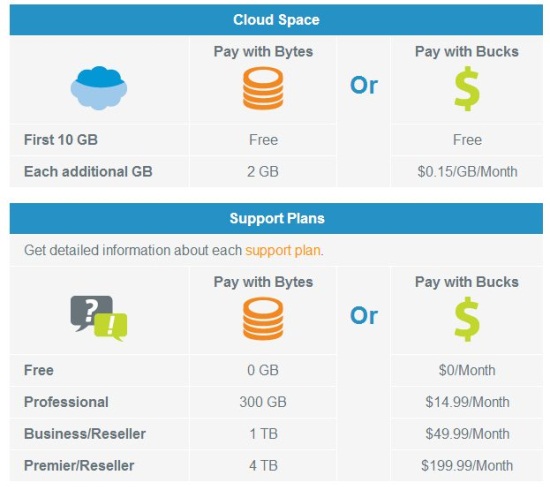The image size is (550, 490).
Task: Select the Support Plans header bar
Action: (x=276, y=218)
